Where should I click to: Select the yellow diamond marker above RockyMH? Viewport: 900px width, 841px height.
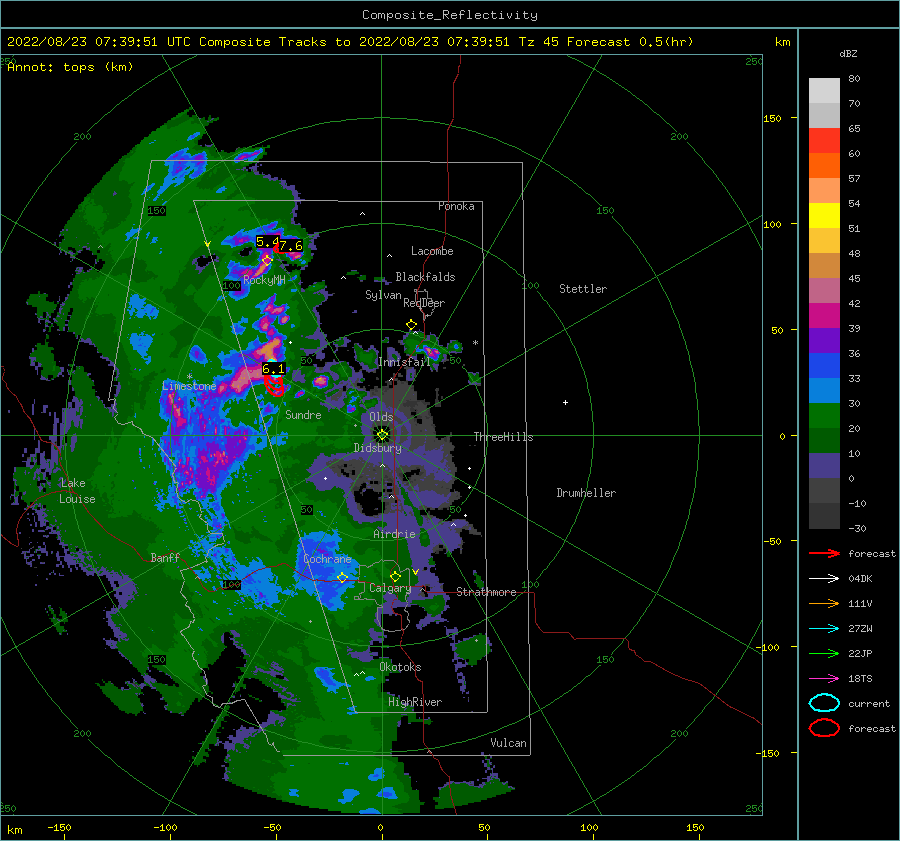267,260
